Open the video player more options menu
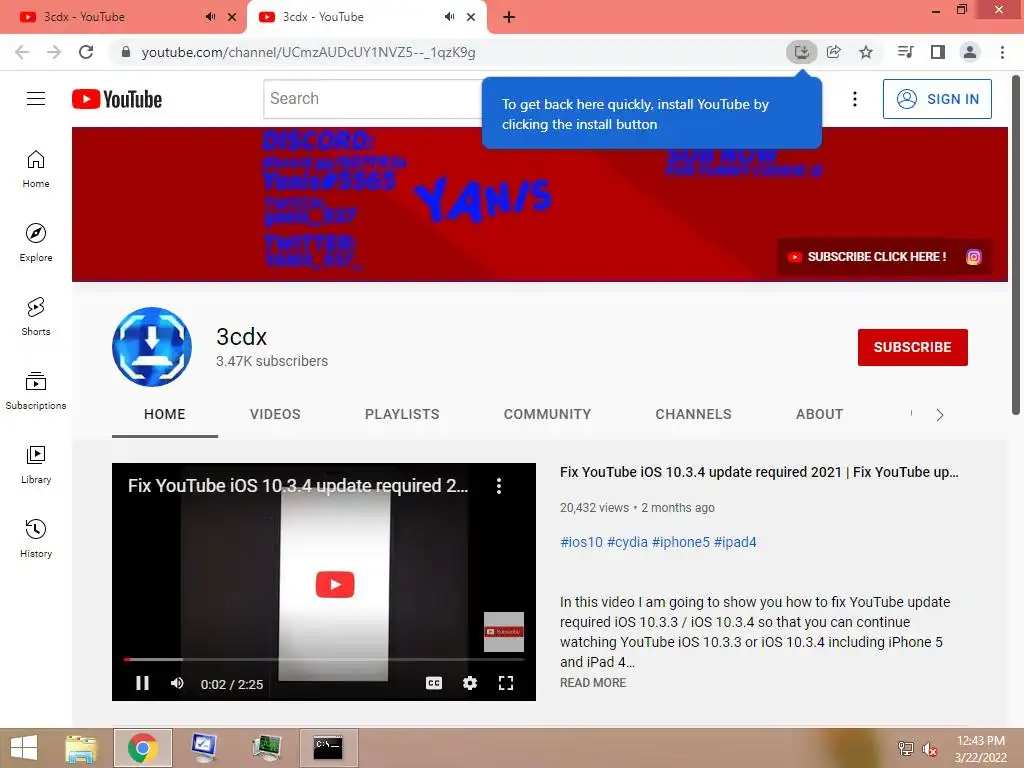Viewport: 1024px width, 768px height. point(499,486)
